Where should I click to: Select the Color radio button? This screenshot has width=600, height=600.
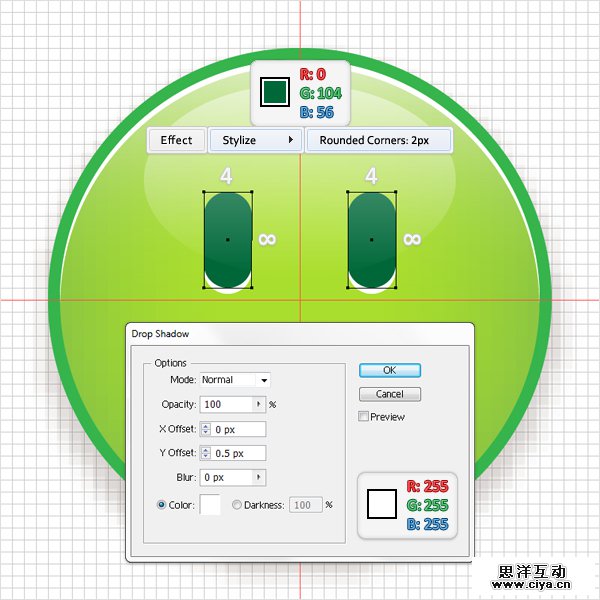point(162,505)
